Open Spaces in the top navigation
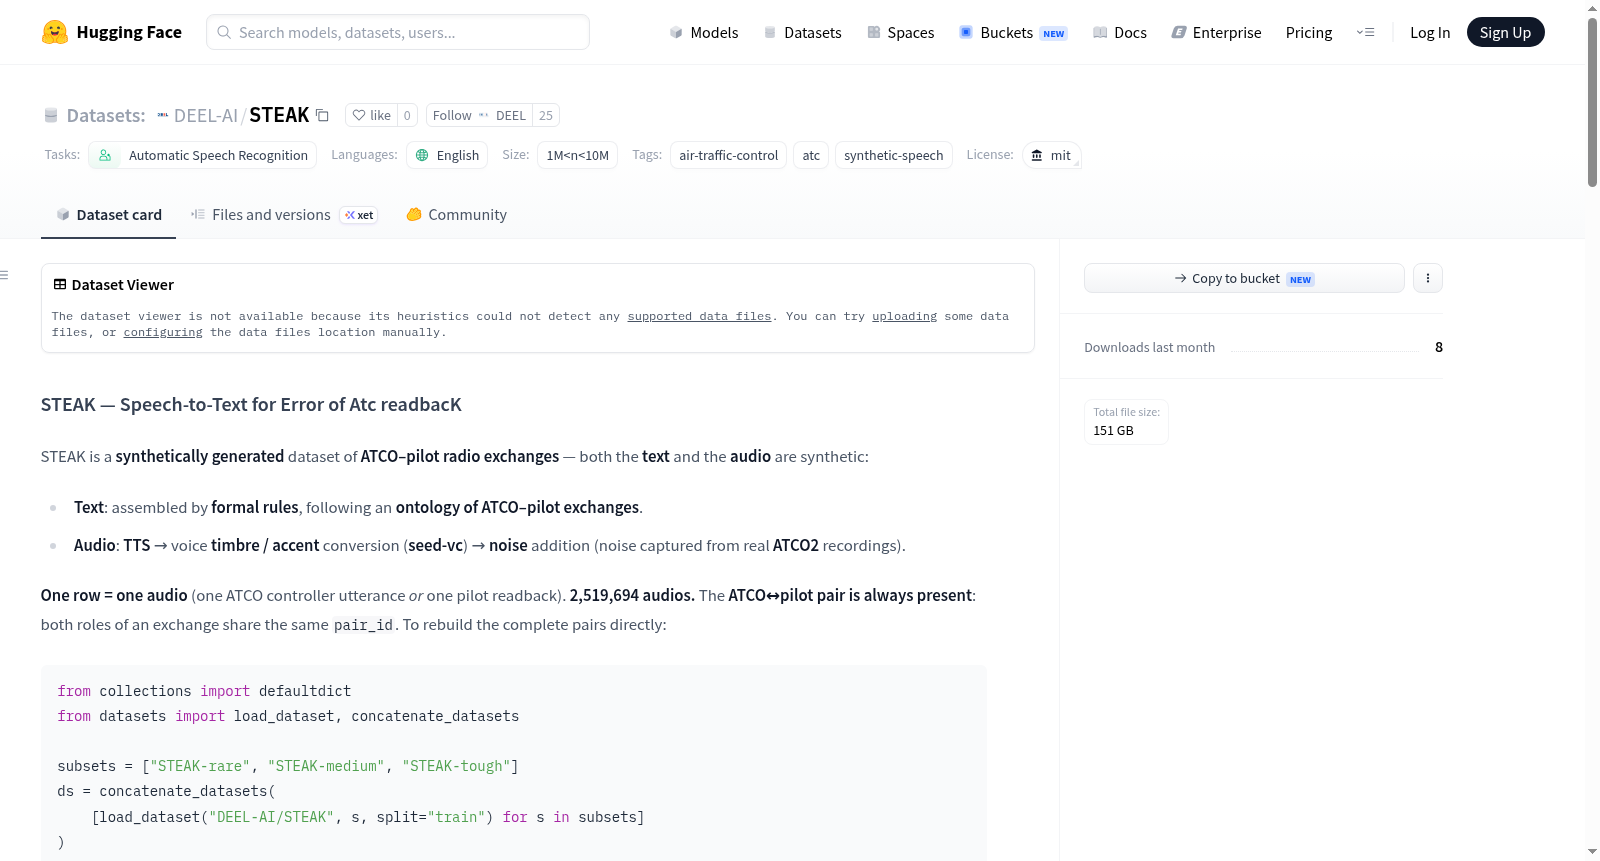Image resolution: width=1600 pixels, height=861 pixels. [900, 32]
